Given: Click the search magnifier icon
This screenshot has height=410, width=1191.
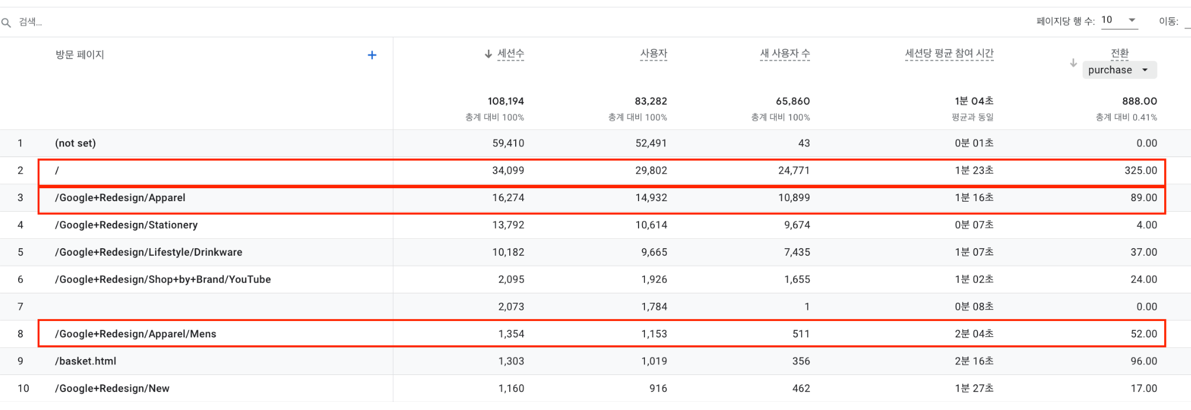Looking at the screenshot, I should 6,22.
